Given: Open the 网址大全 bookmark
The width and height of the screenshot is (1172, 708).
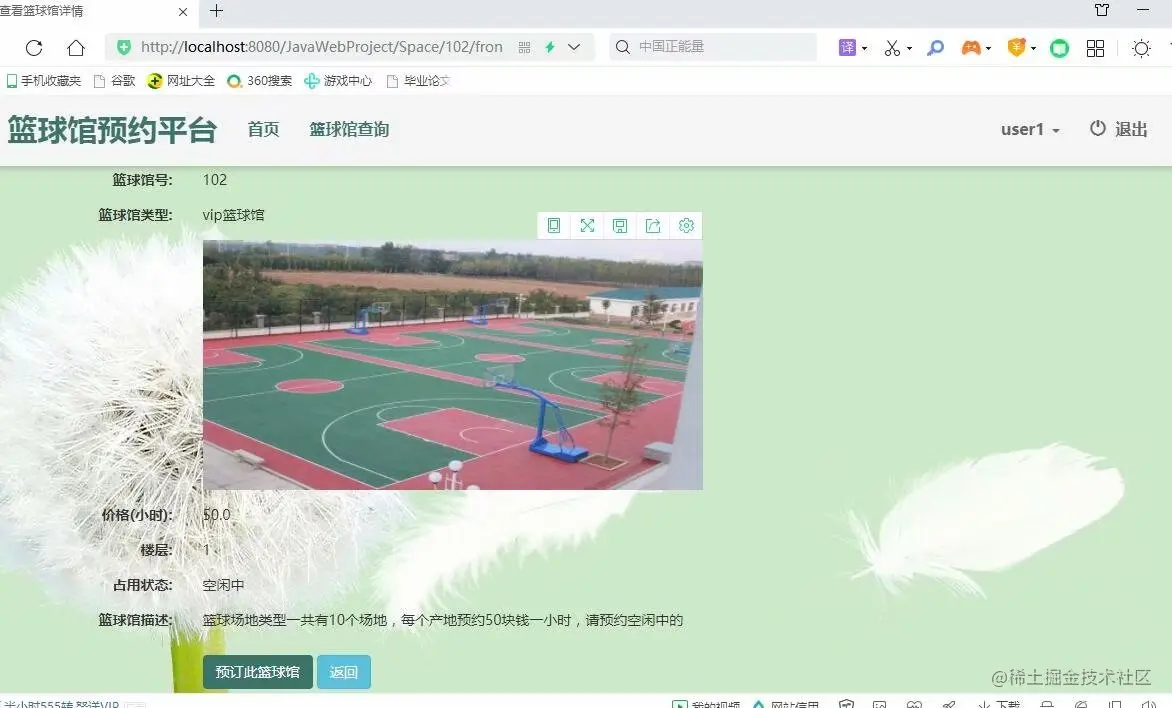Looking at the screenshot, I should (181, 81).
